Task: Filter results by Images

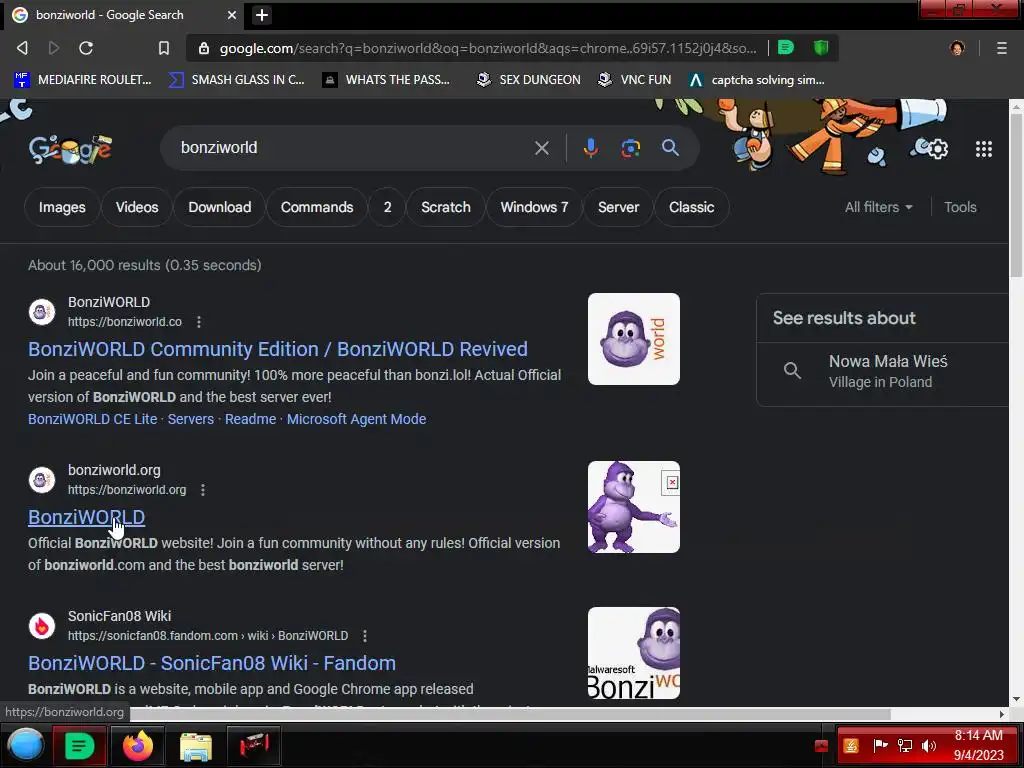Action: click(62, 207)
